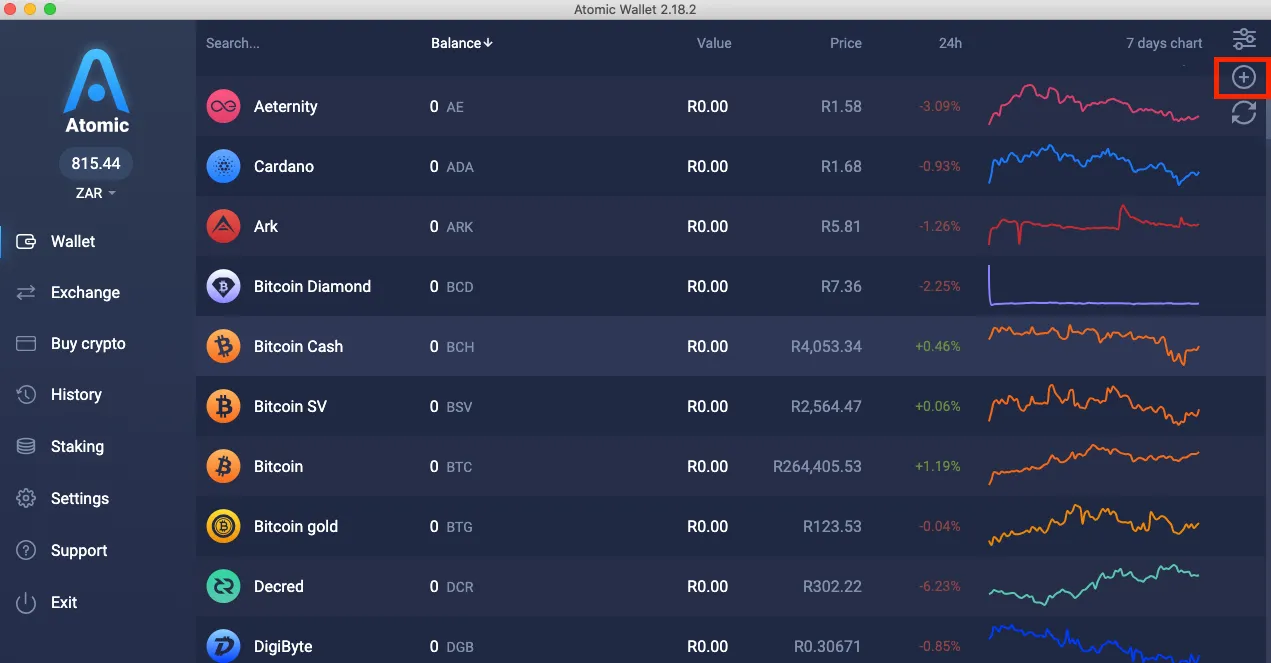The height and width of the screenshot is (663, 1271).
Task: Click the Cardano coin icon
Action: (223, 166)
